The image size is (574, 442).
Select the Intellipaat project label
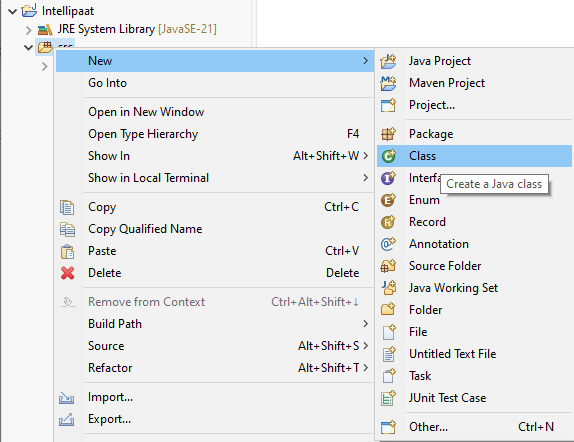point(68,11)
